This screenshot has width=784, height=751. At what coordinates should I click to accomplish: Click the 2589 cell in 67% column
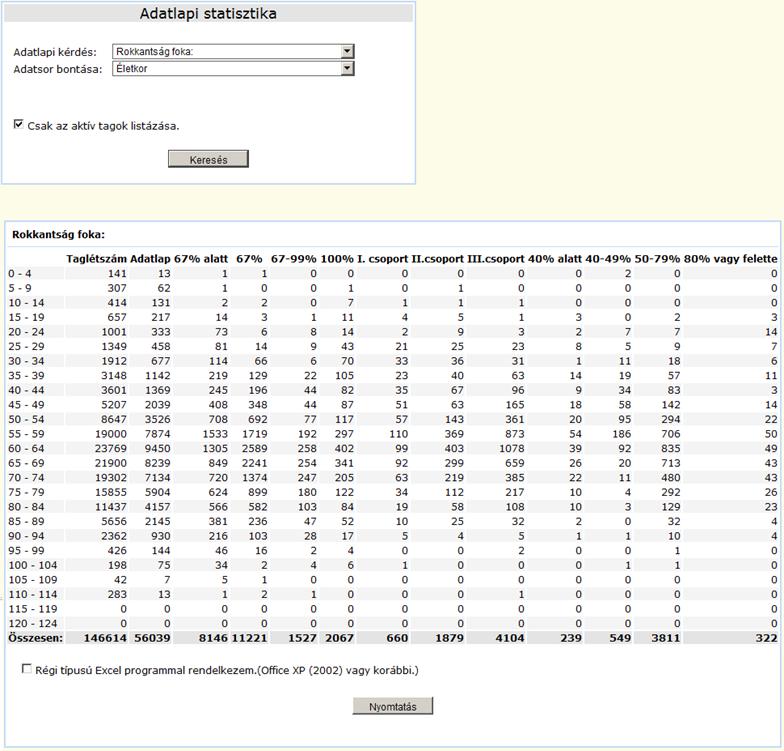coord(254,448)
